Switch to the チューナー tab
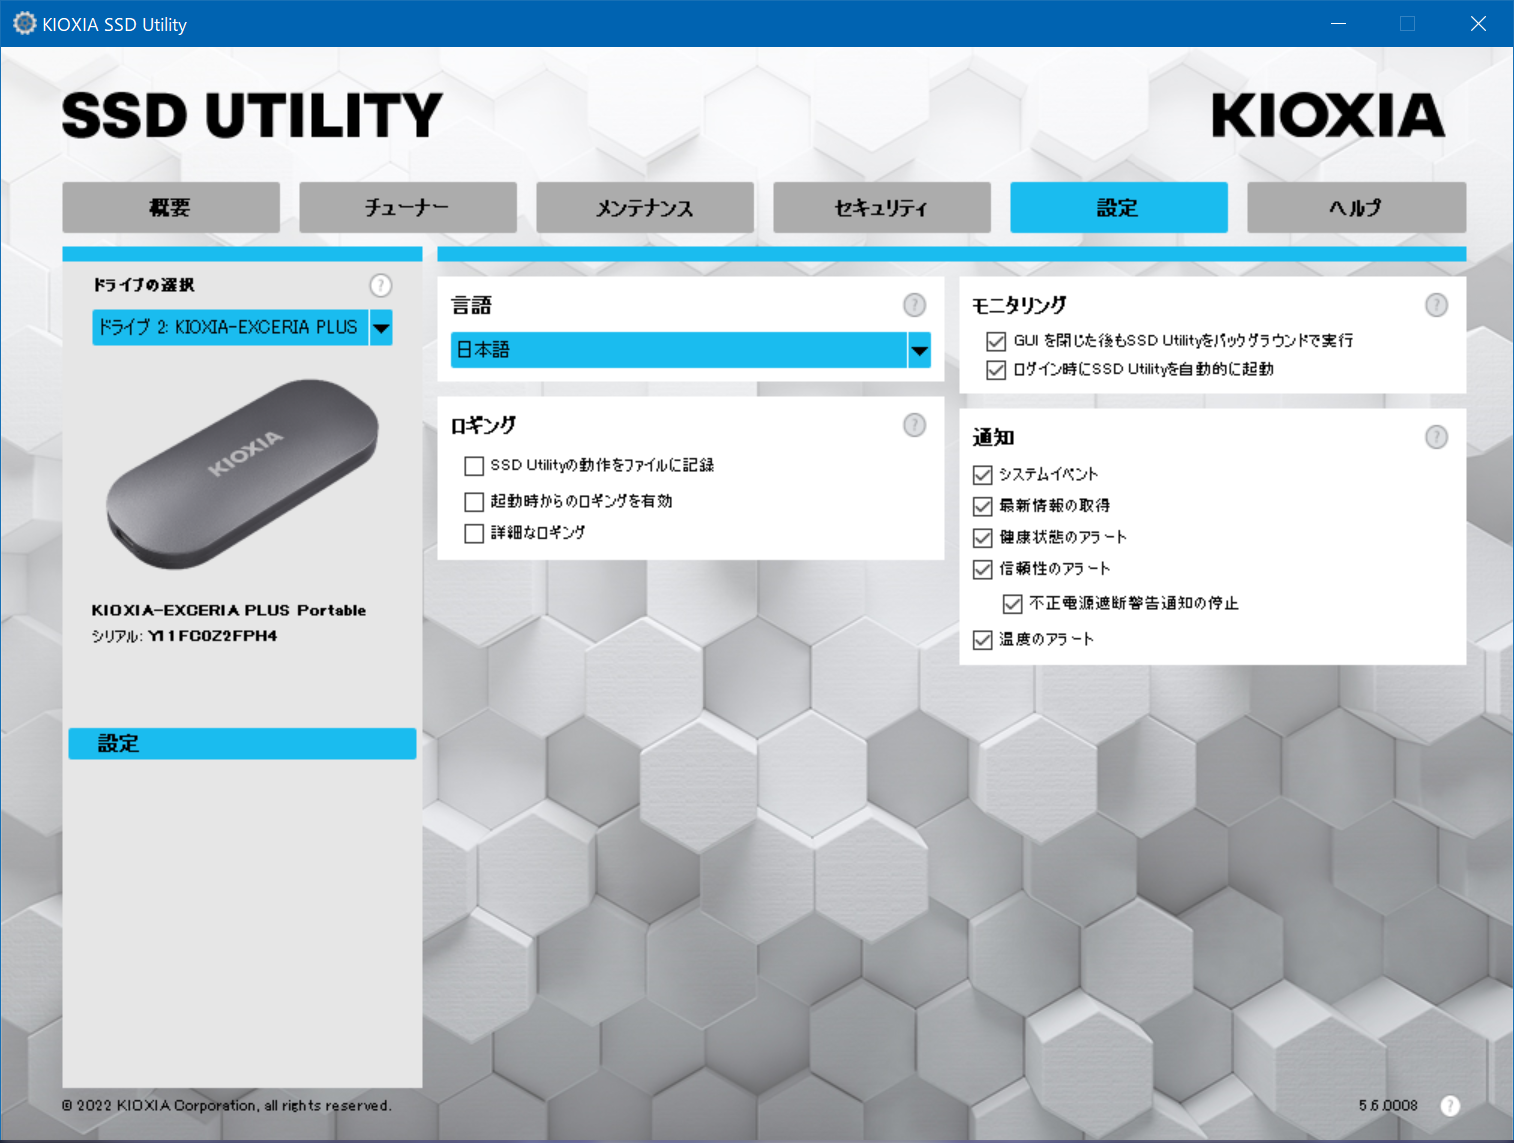 pyautogui.click(x=408, y=207)
